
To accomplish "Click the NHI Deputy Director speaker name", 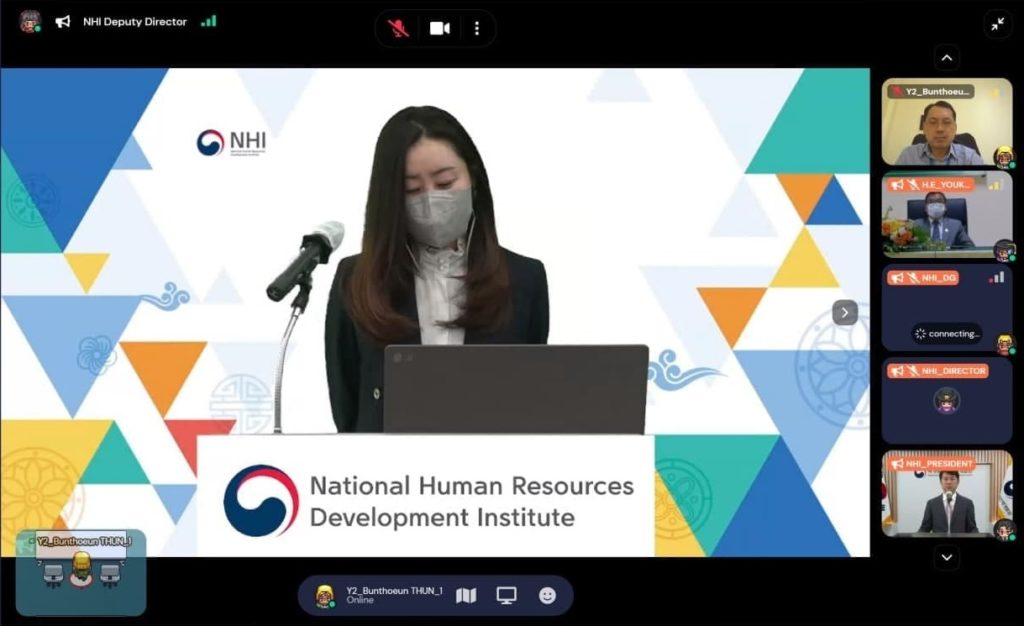I will [135, 22].
